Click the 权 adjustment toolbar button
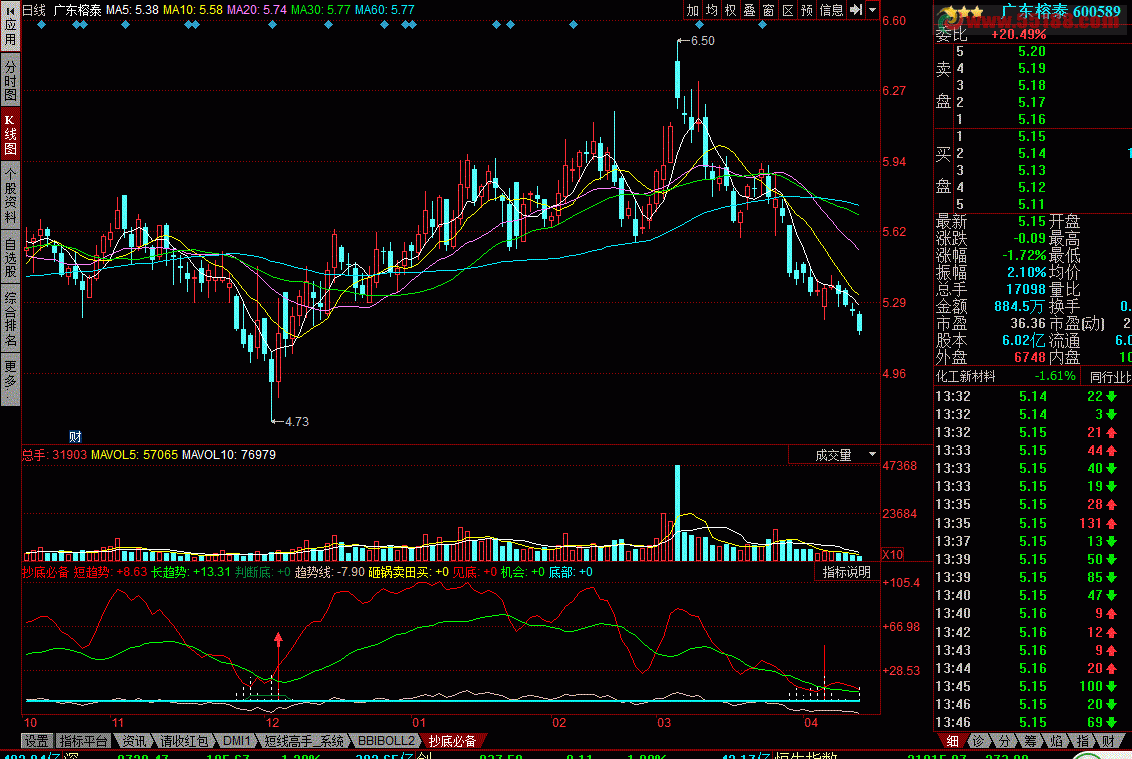Viewport: 1132px width, 759px height. pyautogui.click(x=731, y=10)
